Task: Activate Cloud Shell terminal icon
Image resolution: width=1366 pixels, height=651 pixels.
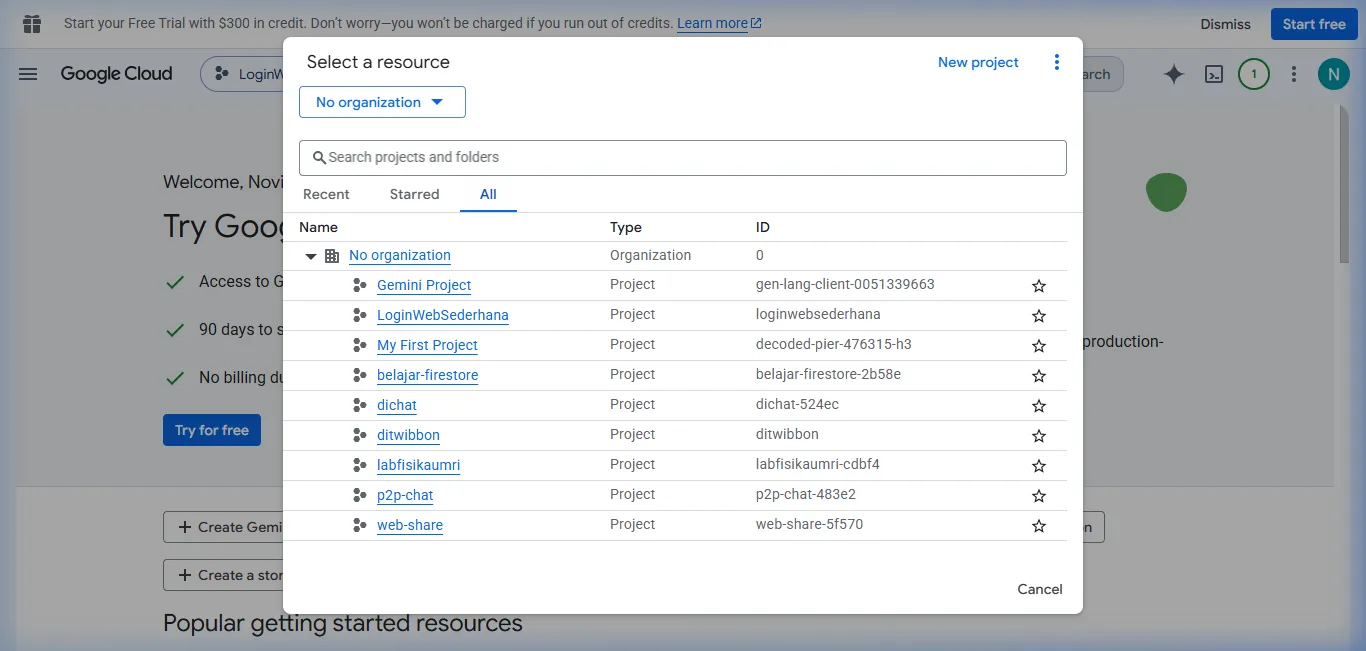Action: (x=1214, y=74)
